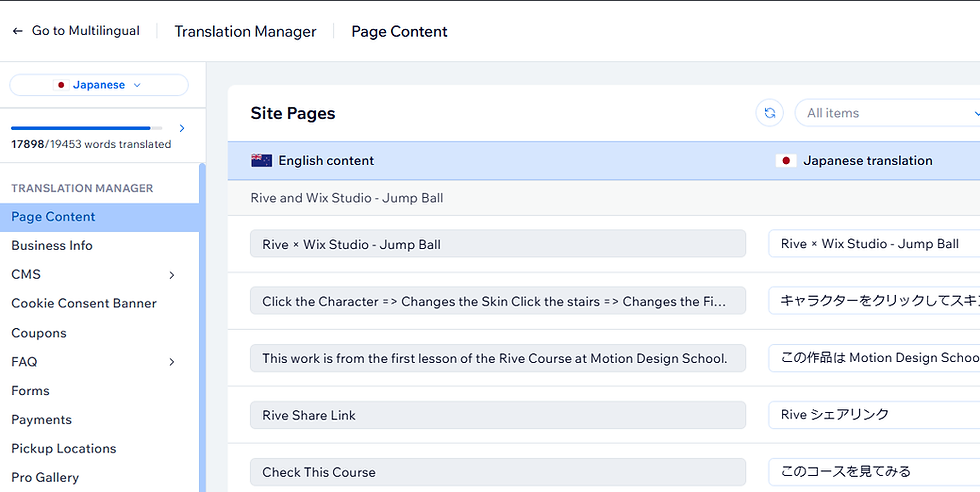Viewport: 980px width, 492px height.
Task: Edit the Japanese field Rive × Wix Studio - Jump Ball
Action: point(874,244)
